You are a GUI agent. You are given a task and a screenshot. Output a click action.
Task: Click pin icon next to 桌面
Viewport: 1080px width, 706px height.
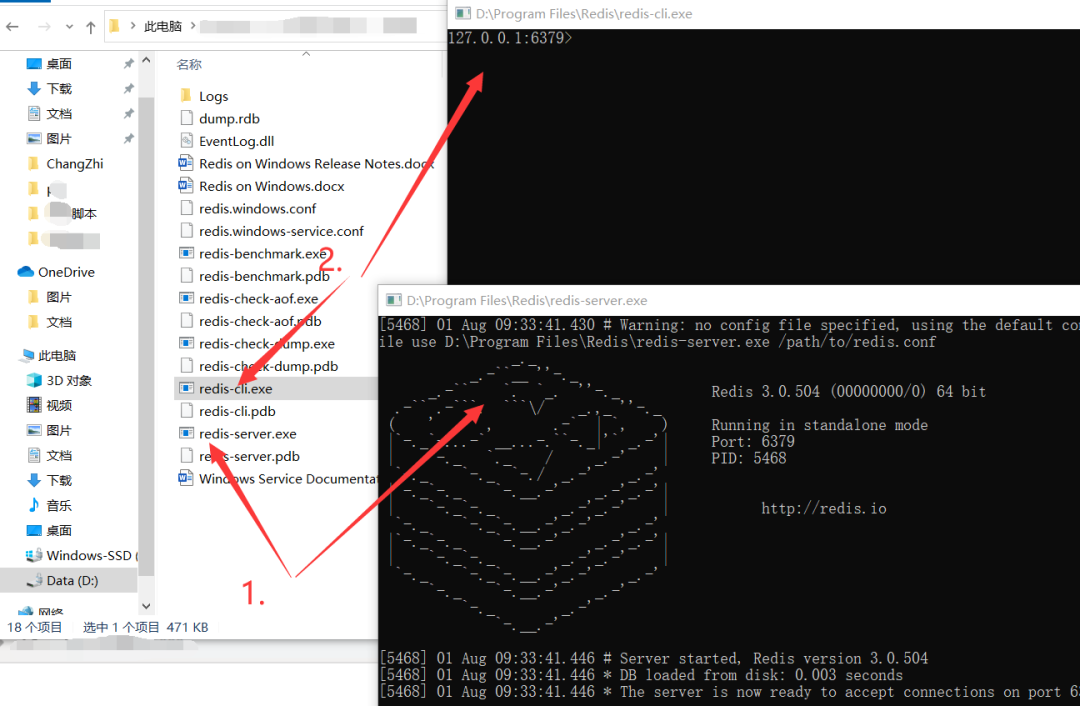coord(128,63)
